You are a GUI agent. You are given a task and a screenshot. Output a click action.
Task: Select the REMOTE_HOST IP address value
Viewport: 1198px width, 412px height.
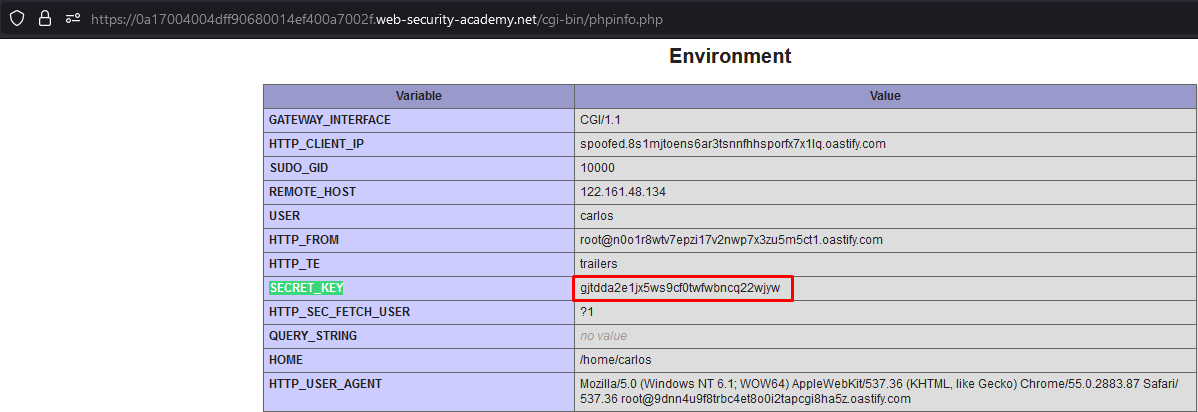click(x=623, y=192)
